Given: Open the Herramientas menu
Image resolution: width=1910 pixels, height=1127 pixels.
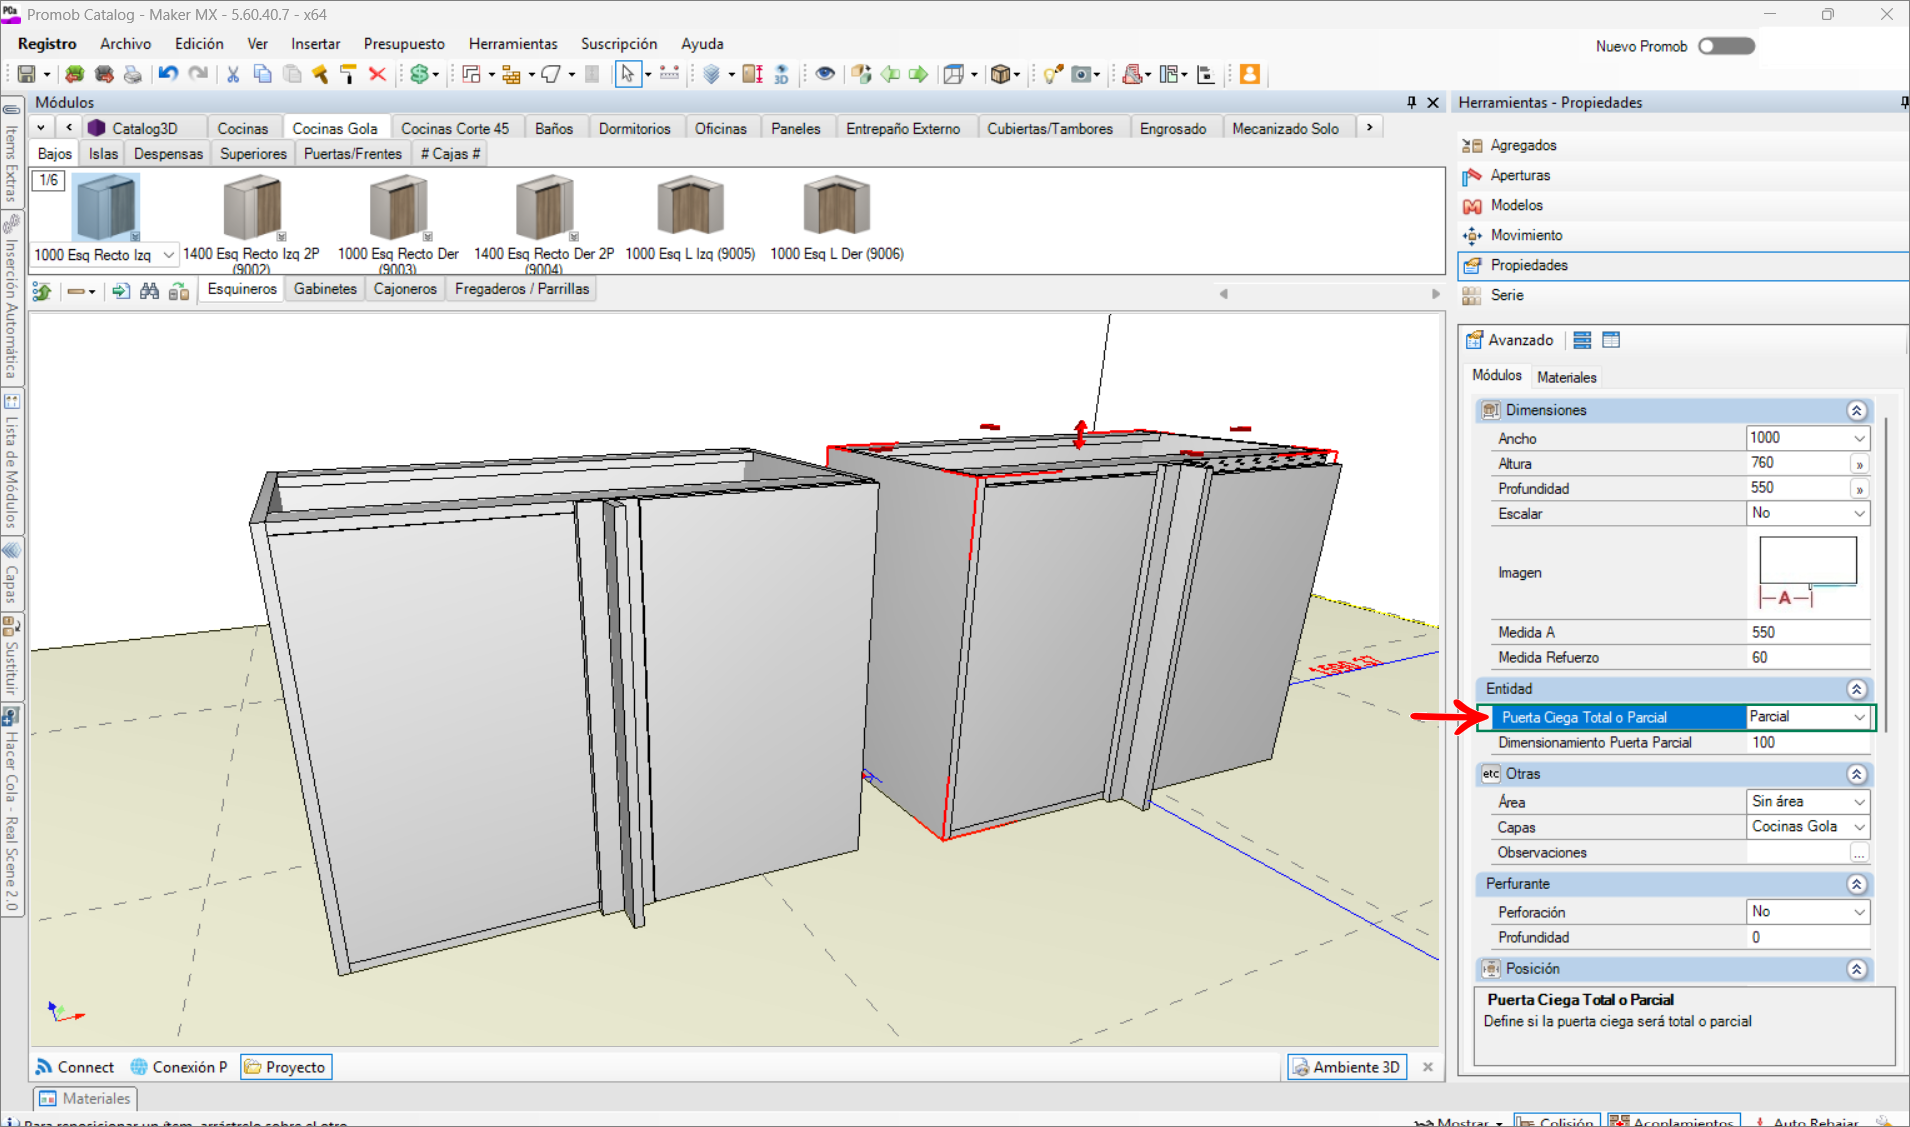Looking at the screenshot, I should tap(512, 44).
